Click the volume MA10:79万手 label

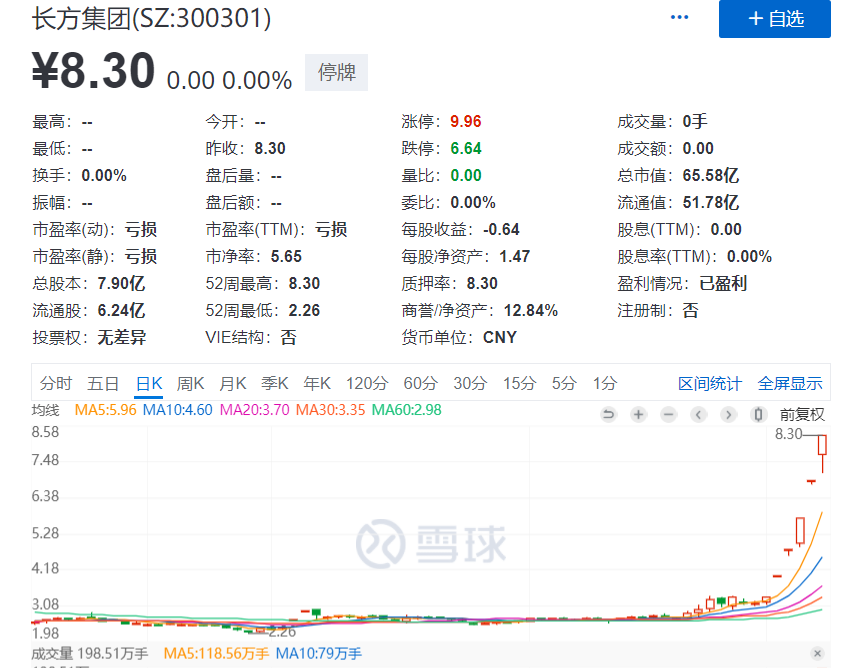click(x=319, y=653)
